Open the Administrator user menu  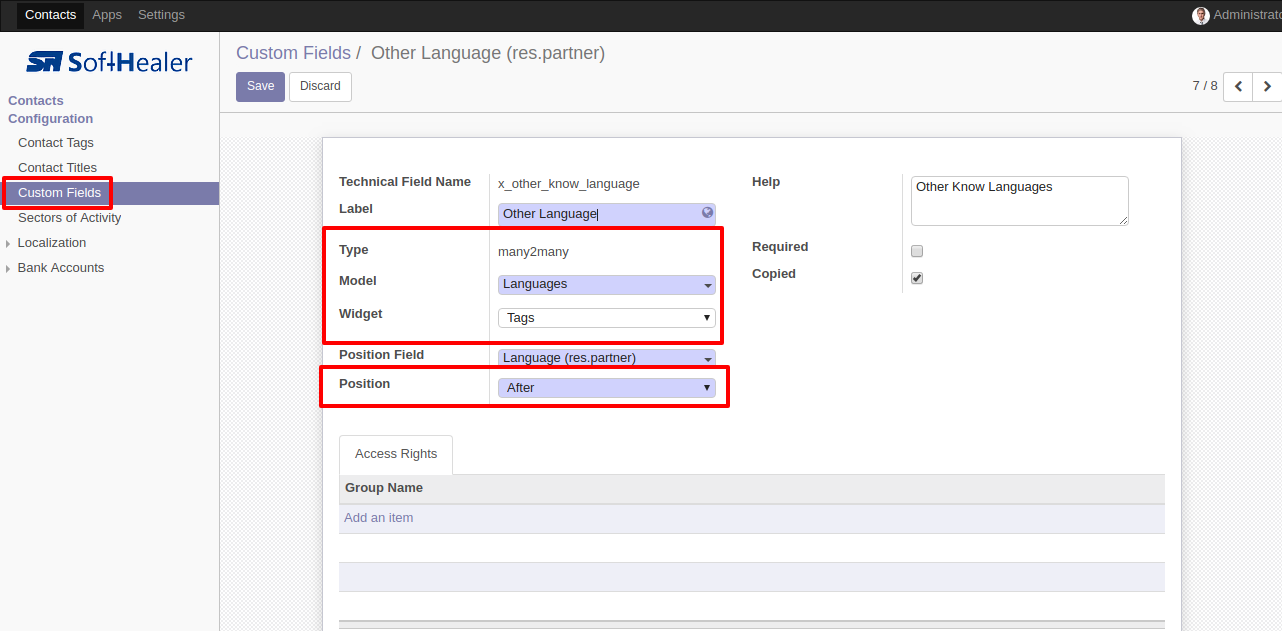1238,15
